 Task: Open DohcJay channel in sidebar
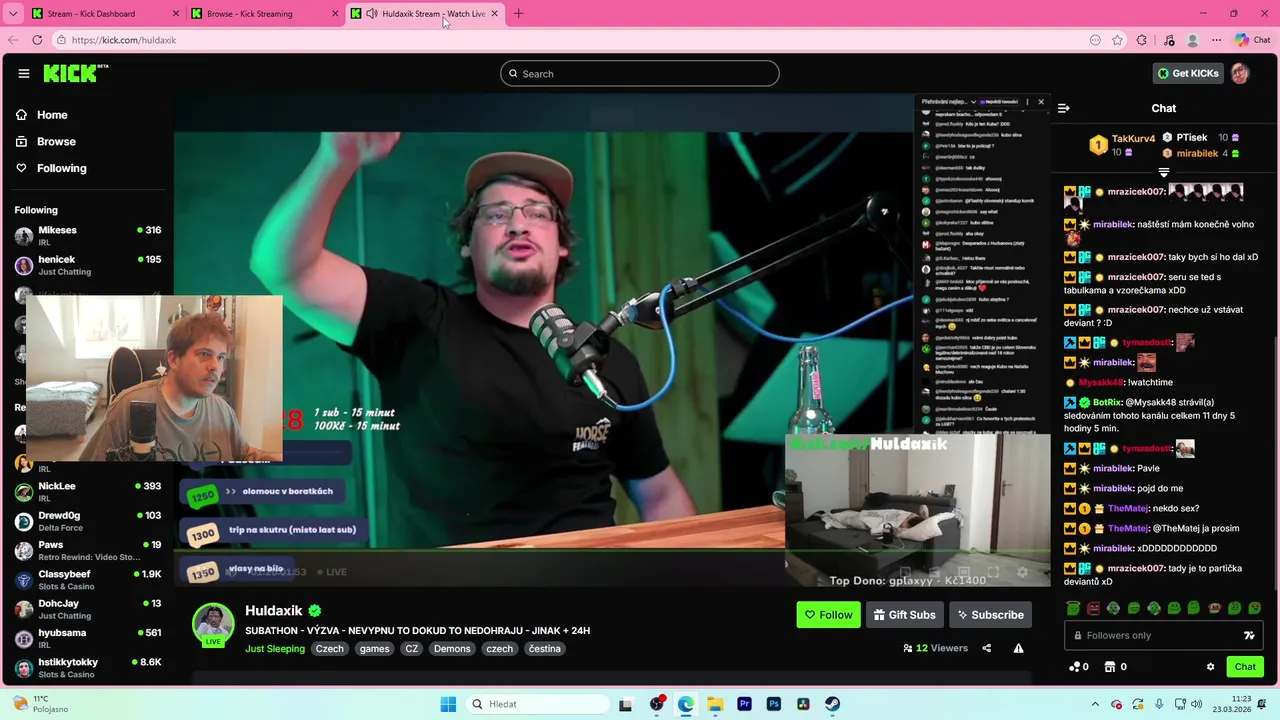click(x=88, y=609)
